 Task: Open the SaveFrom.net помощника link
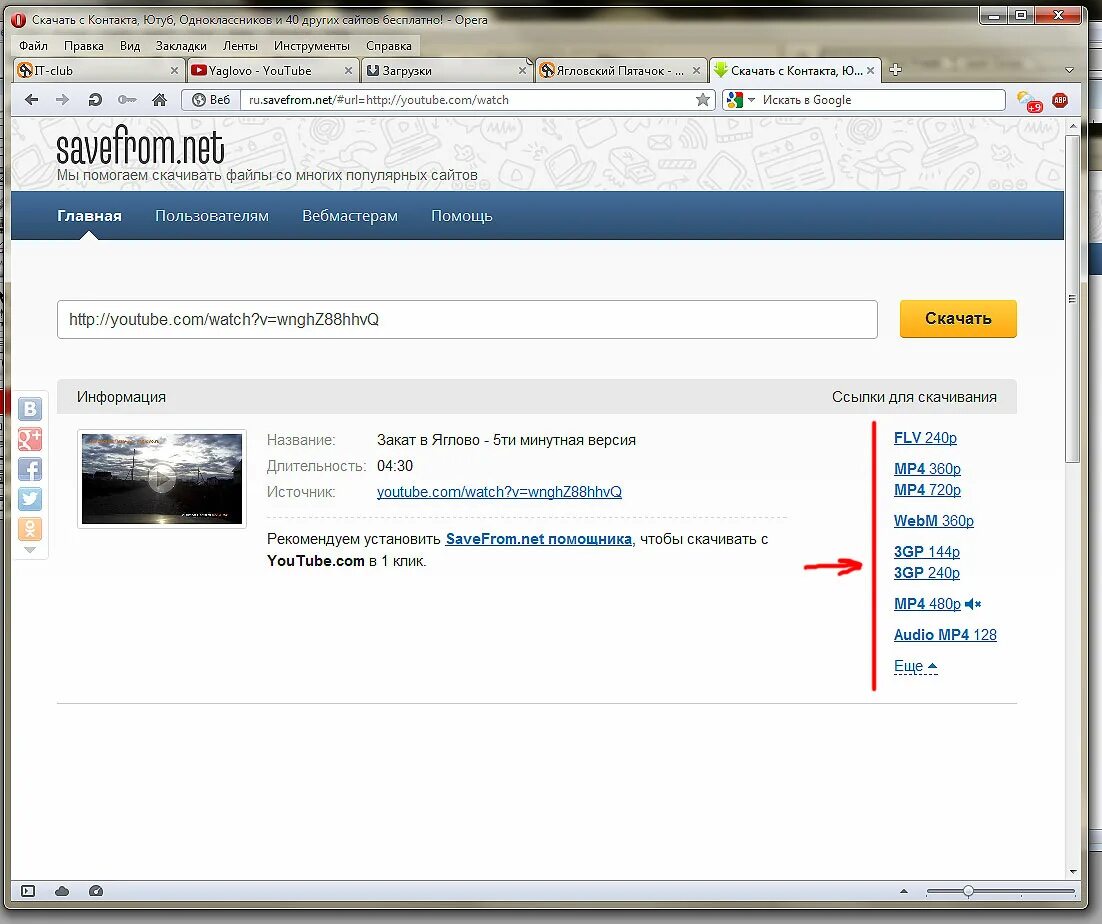point(538,539)
